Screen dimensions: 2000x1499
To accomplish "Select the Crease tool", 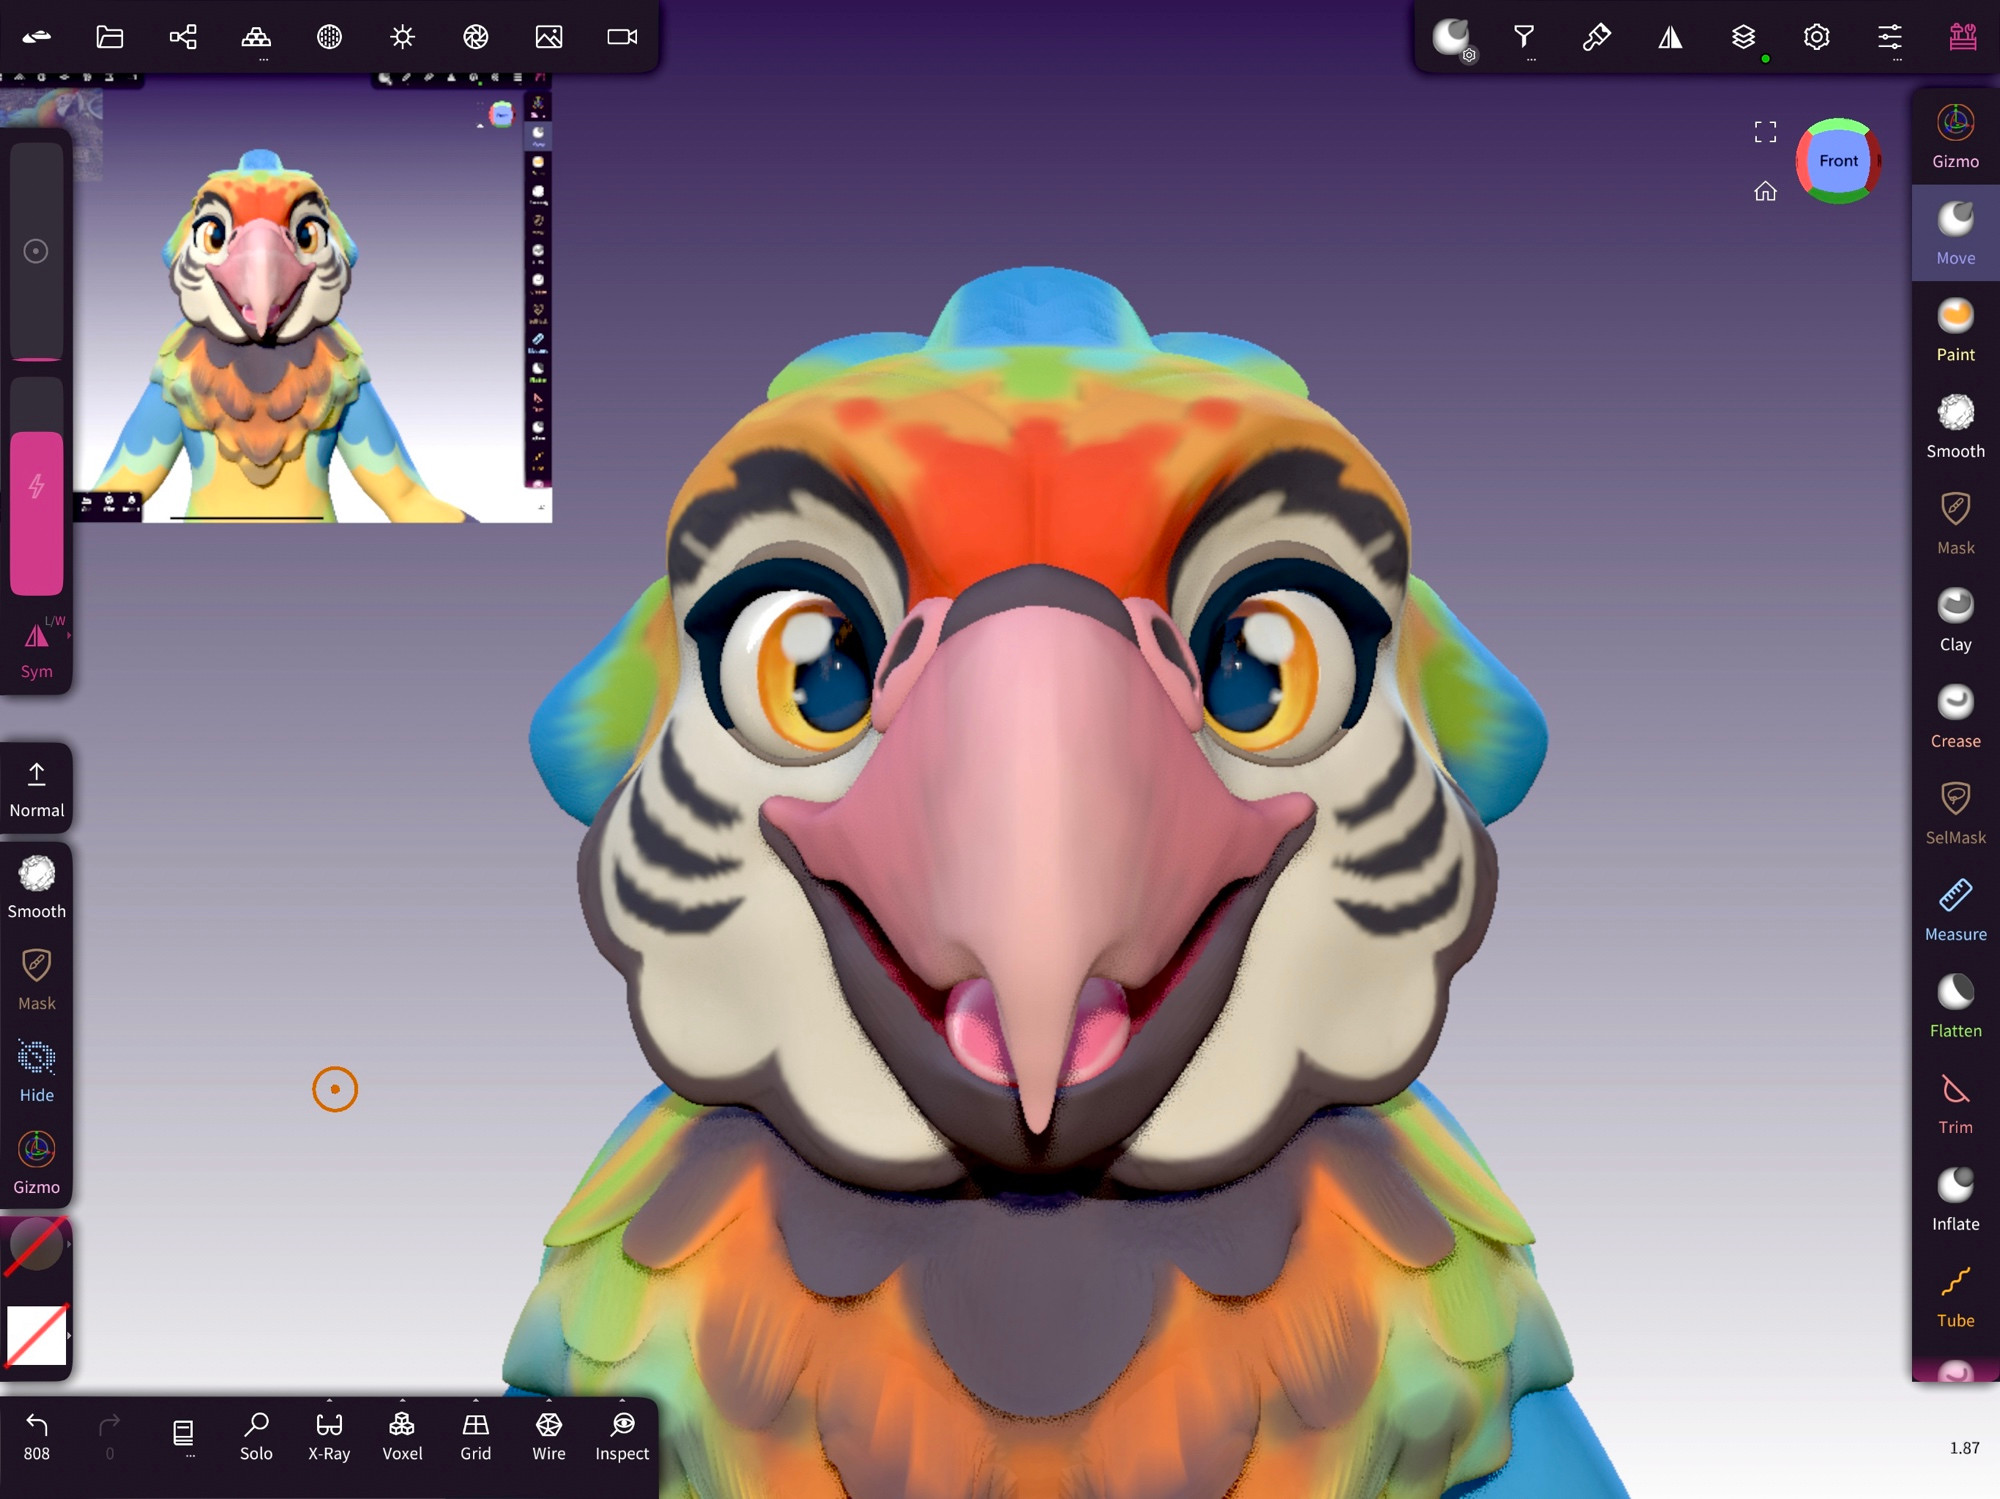I will 1955,717.
